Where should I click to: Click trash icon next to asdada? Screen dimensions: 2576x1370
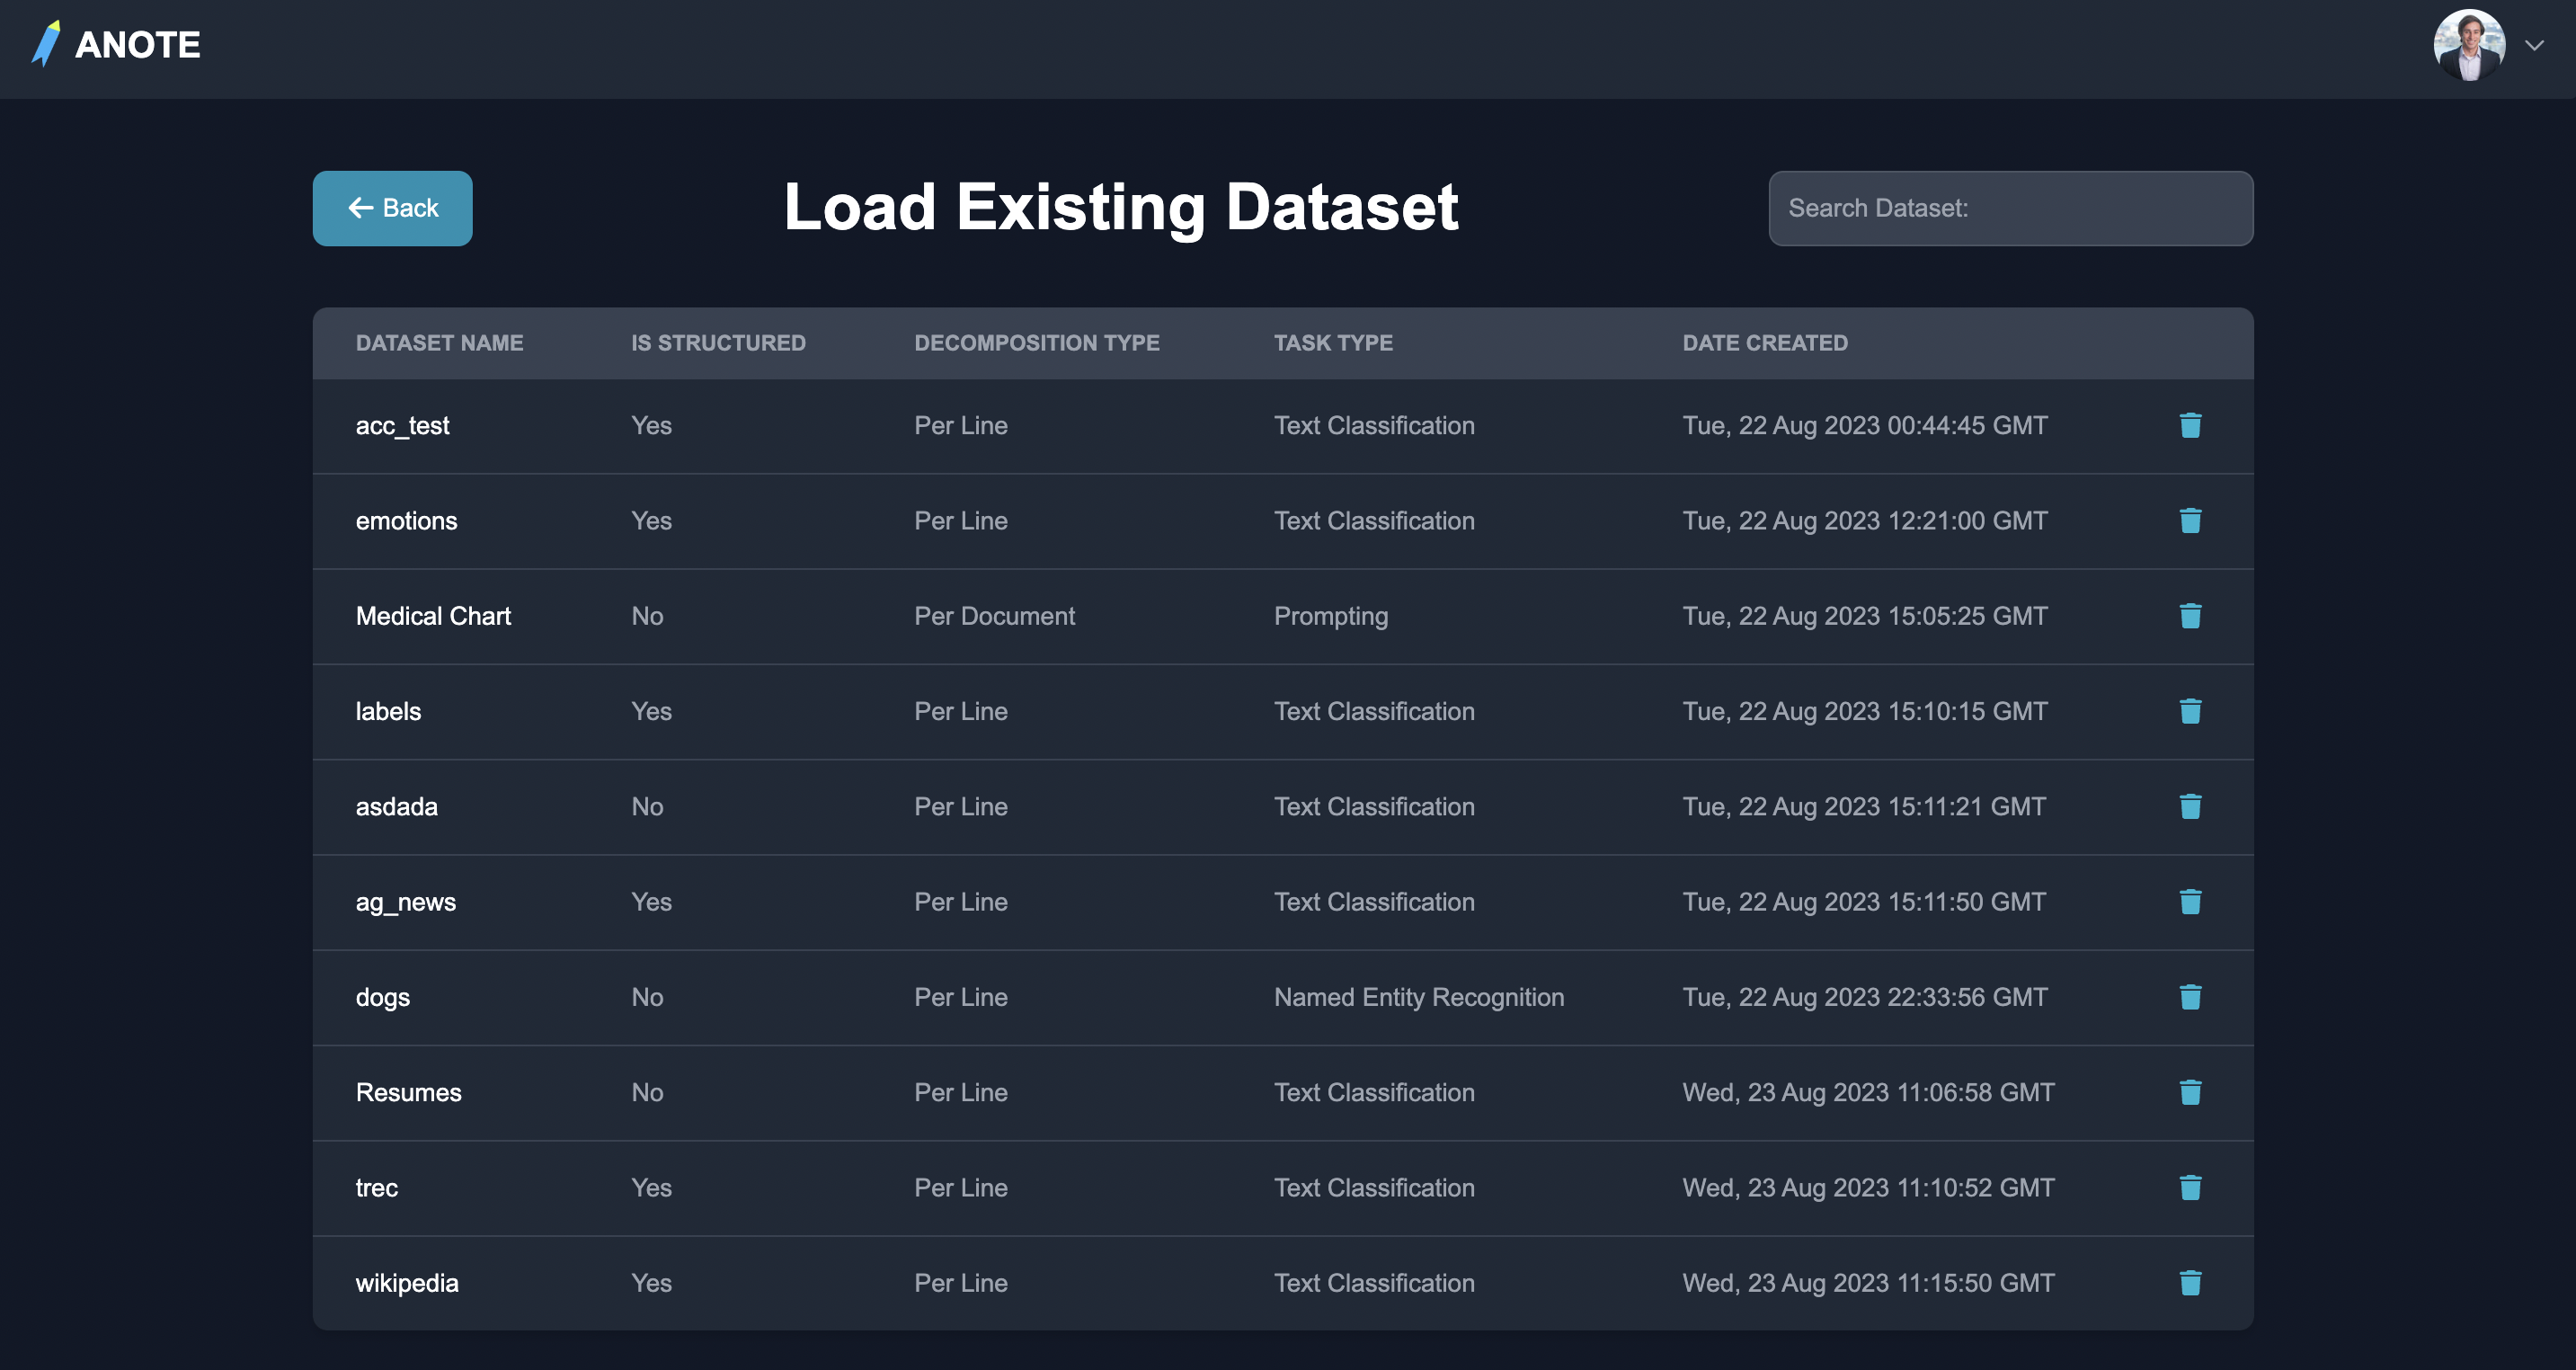[2190, 807]
